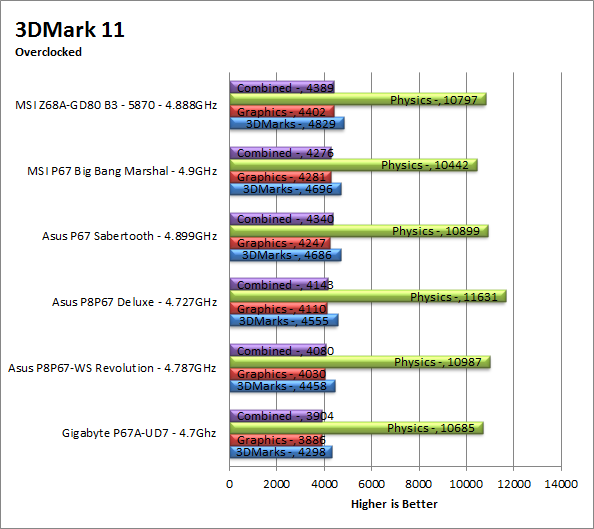Click the '0' axis tick label
The height and width of the screenshot is (529, 594).
point(230,484)
